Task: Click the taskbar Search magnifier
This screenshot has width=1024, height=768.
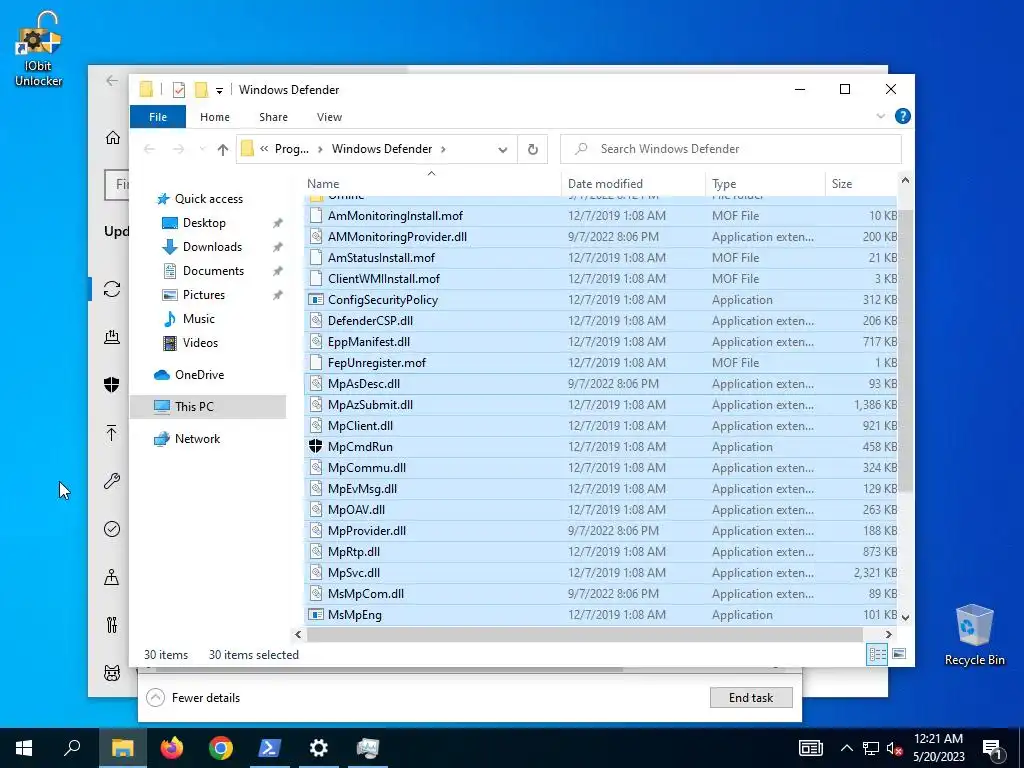Action: 72,748
